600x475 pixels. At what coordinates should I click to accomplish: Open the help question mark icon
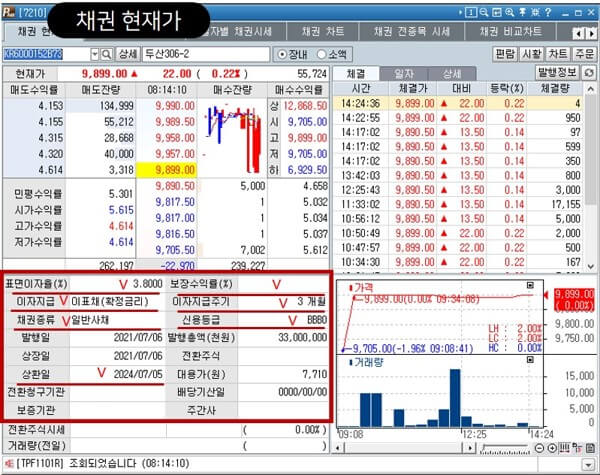pyautogui.click(x=548, y=12)
